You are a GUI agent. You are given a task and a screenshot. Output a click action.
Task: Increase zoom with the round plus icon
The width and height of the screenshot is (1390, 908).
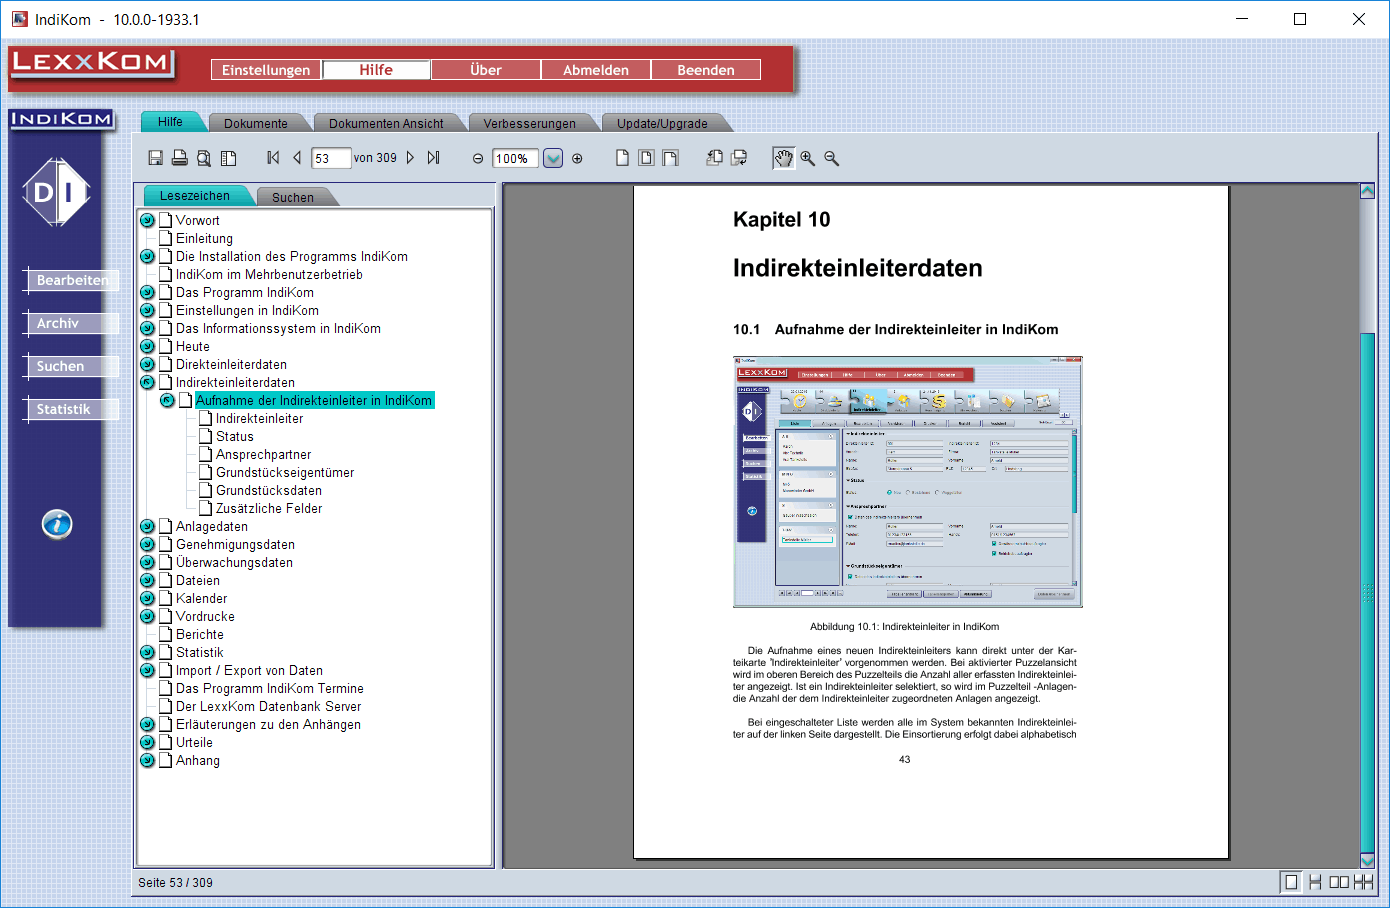pos(577,159)
